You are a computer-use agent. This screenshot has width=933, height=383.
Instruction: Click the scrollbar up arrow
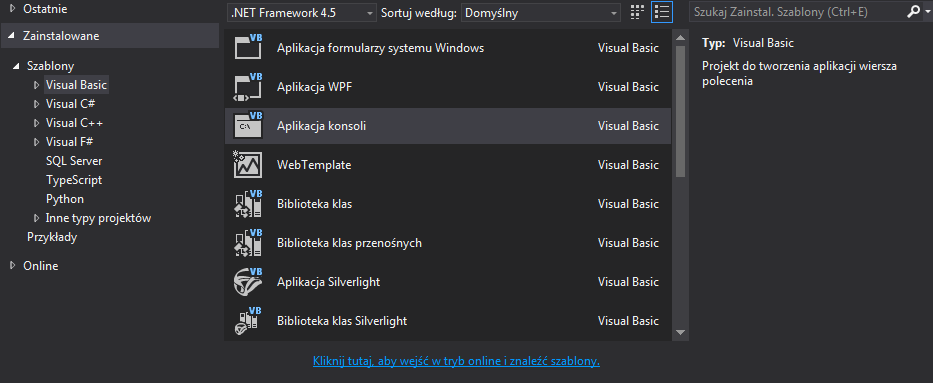coord(681,39)
